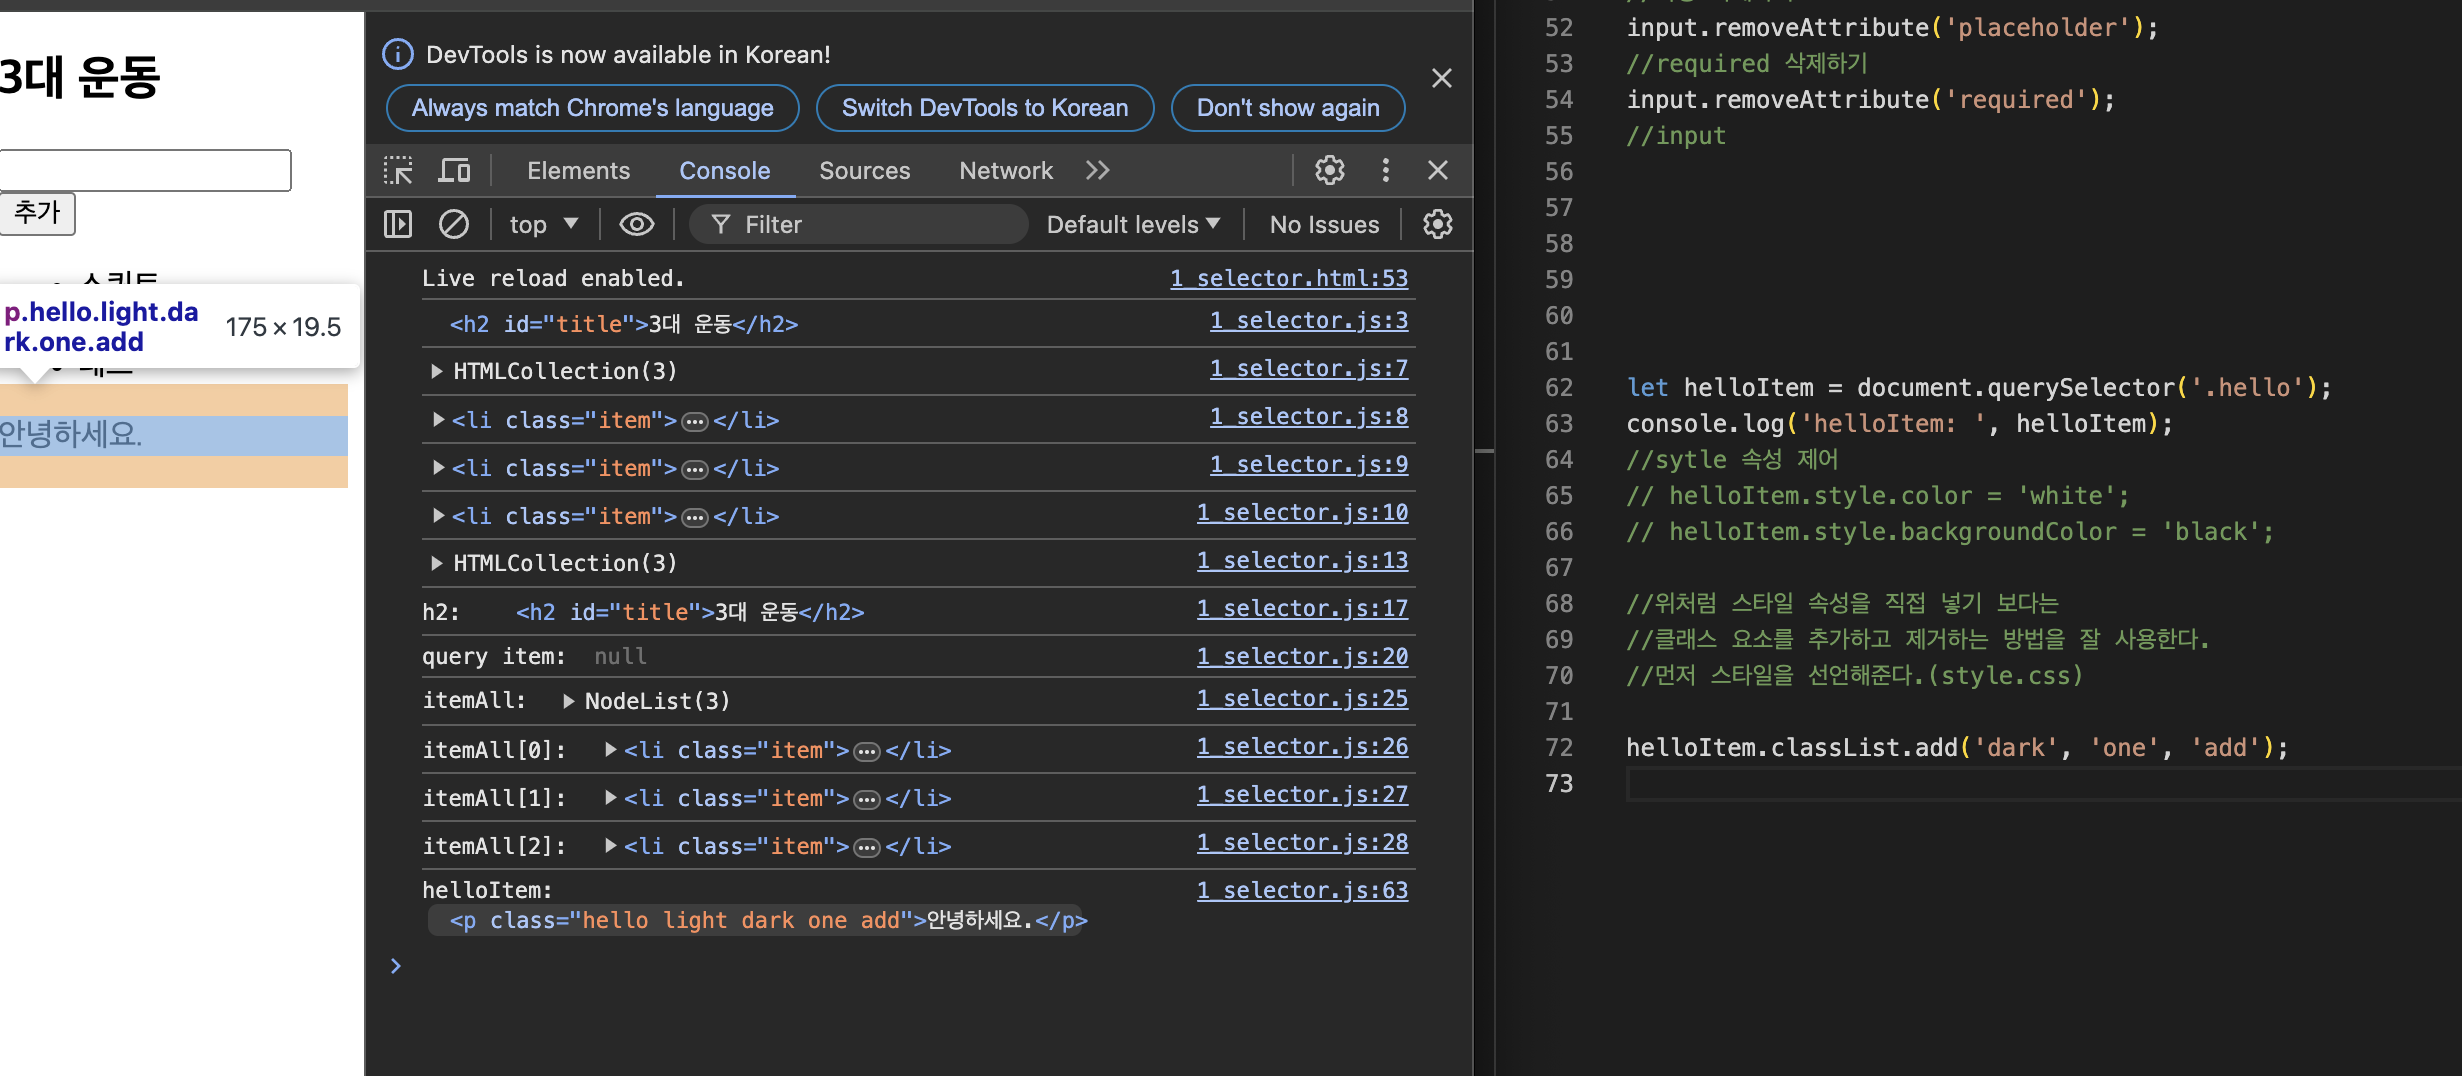Click the 3대 운동 heading on page
This screenshot has height=1076, width=2462.
pos(80,77)
